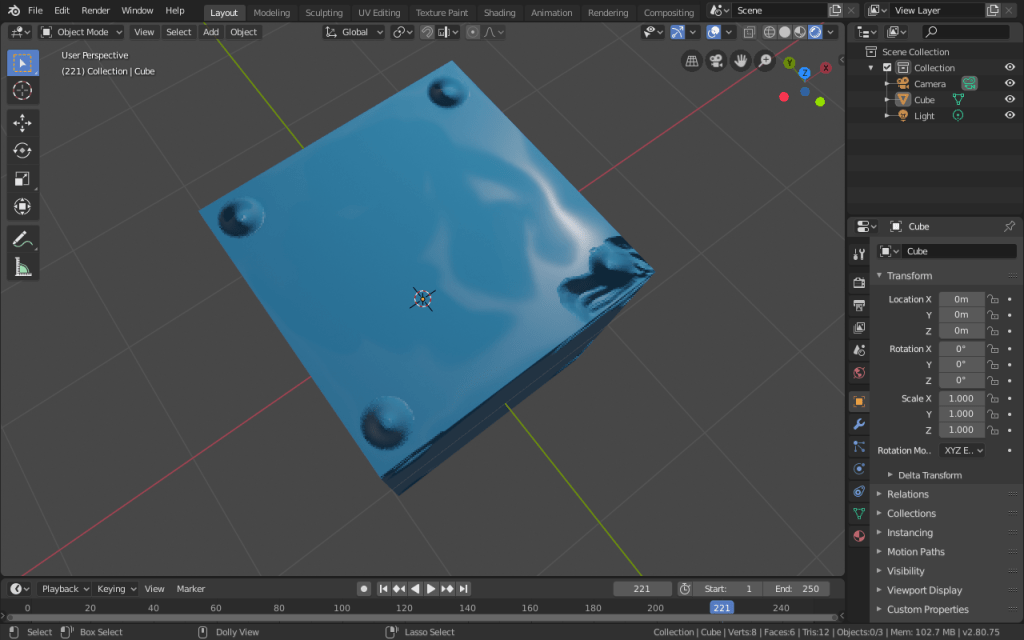Play the animation forward

coord(430,588)
